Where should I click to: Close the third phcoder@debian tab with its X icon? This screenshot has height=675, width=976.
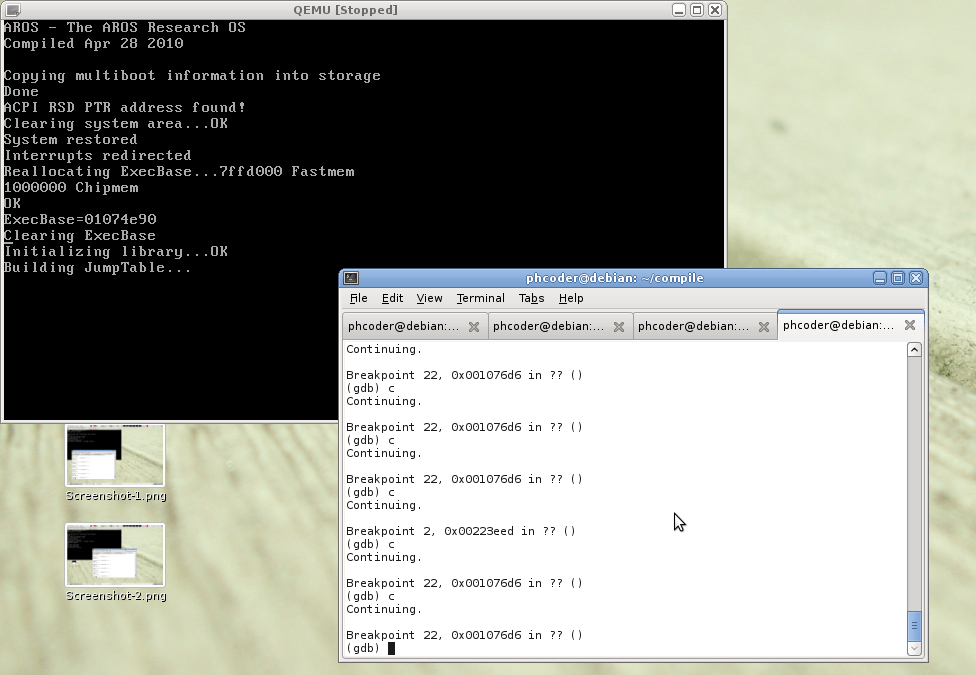click(x=764, y=325)
